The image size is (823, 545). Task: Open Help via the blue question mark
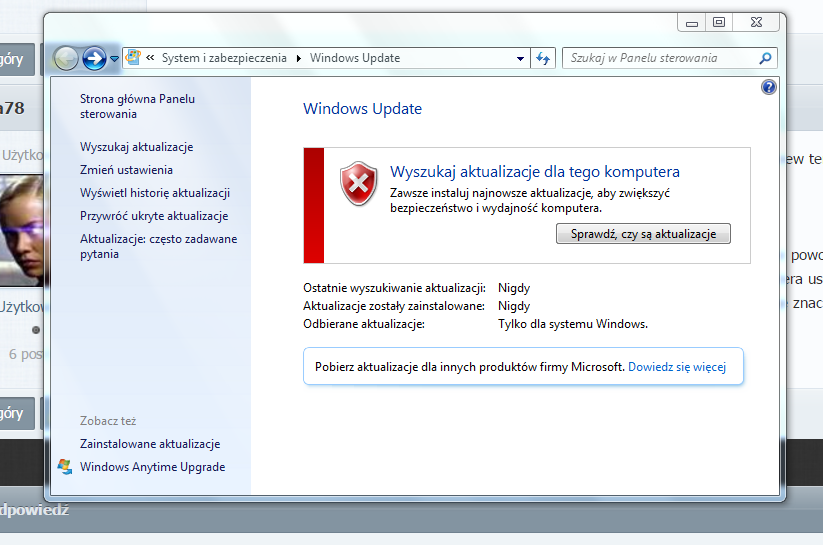pyautogui.click(x=768, y=87)
